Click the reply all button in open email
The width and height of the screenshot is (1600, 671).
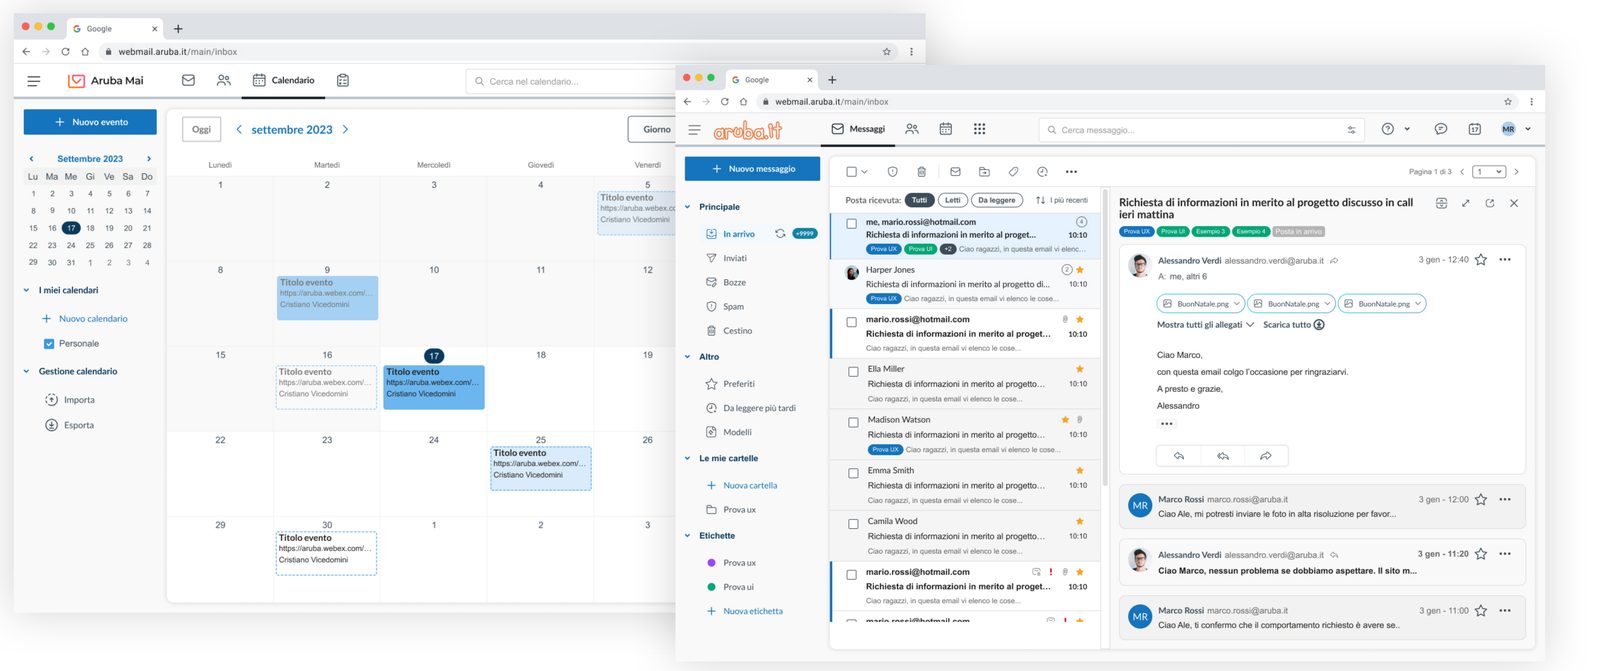pos(1222,456)
